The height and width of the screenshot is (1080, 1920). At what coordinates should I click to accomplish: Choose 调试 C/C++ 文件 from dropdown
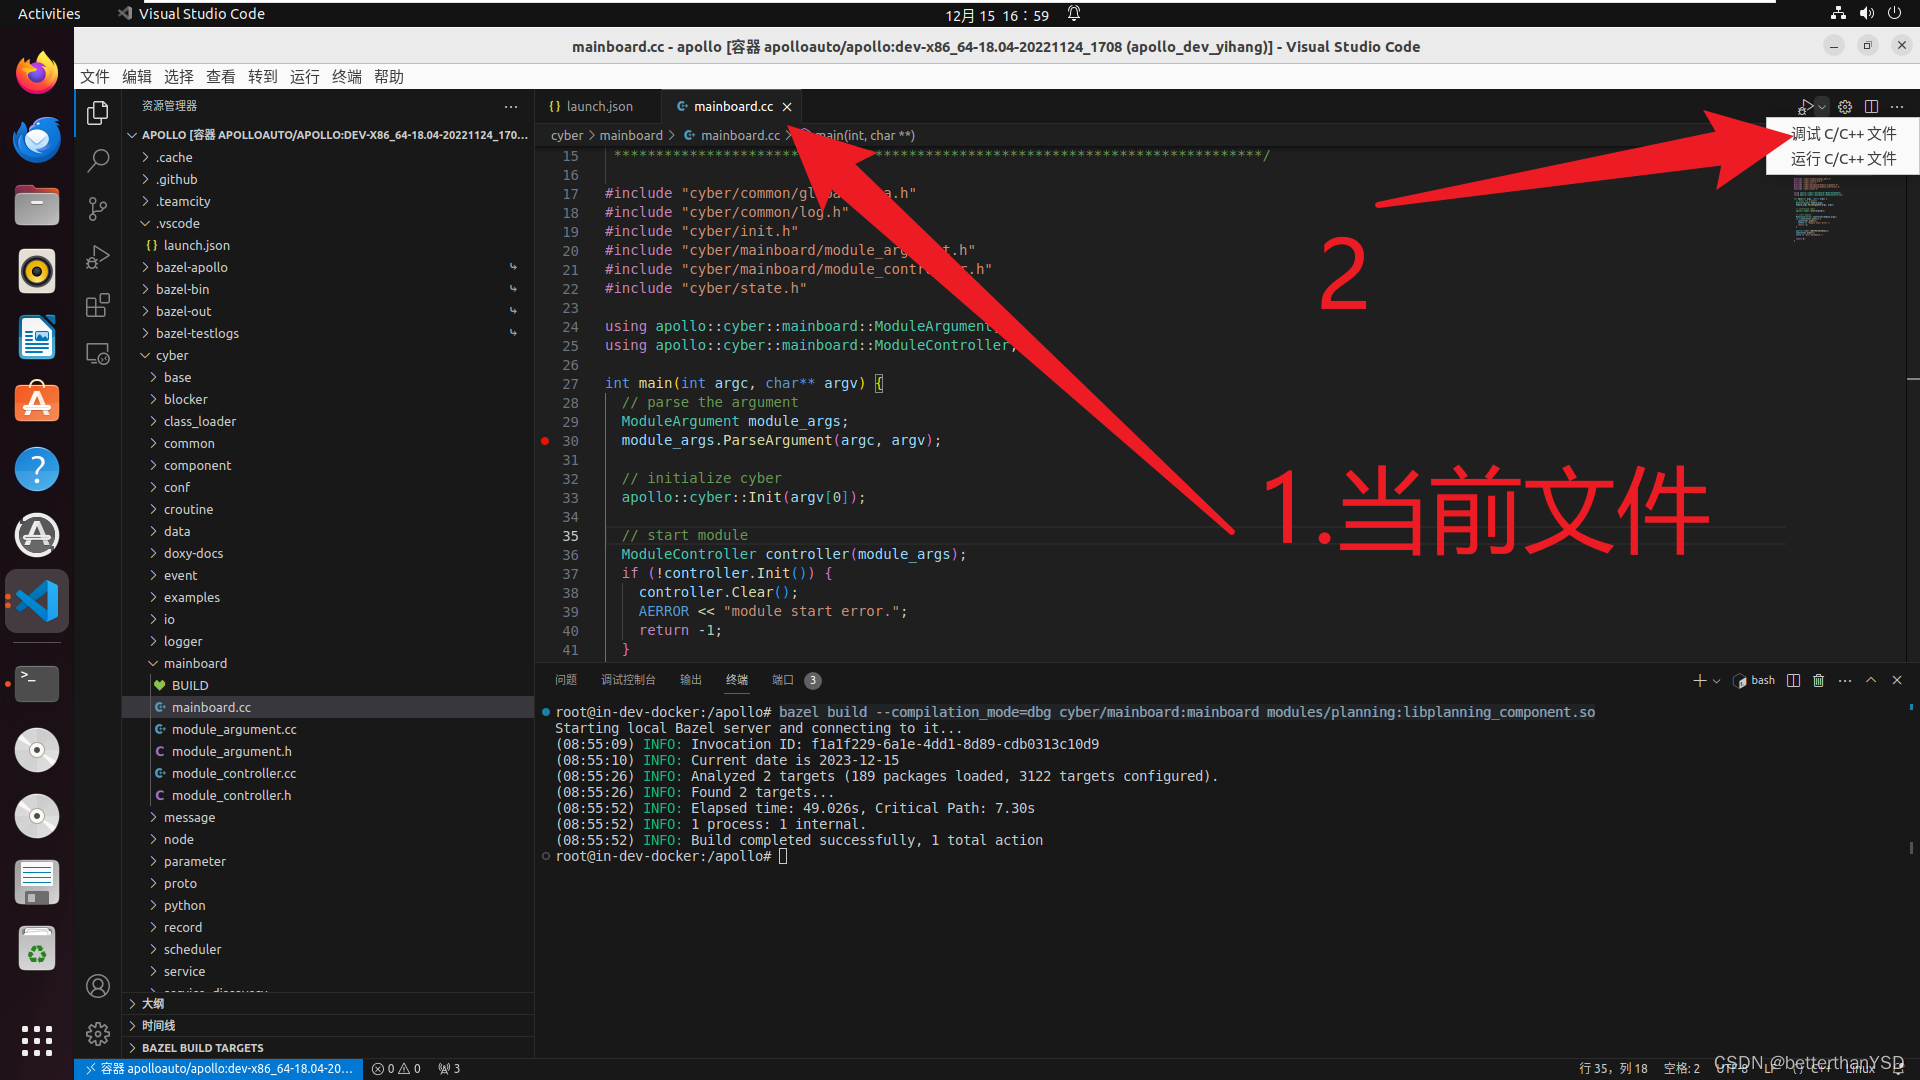(1843, 134)
